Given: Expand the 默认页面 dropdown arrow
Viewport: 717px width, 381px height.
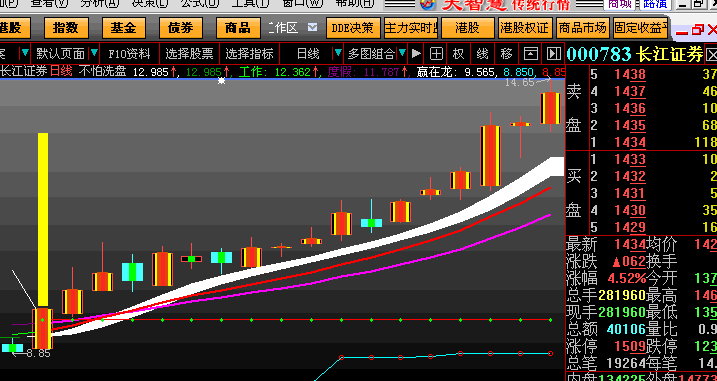Looking at the screenshot, I should point(94,53).
